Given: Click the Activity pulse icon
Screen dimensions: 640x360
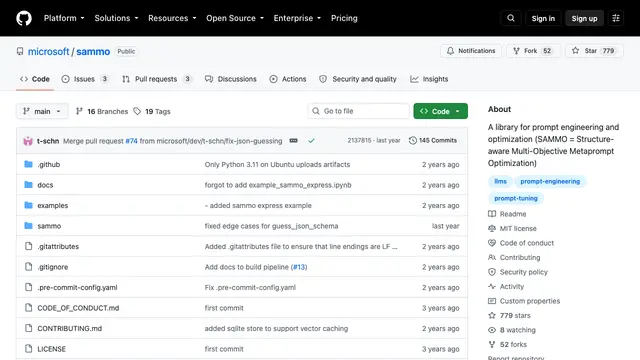Looking at the screenshot, I should pos(492,287).
